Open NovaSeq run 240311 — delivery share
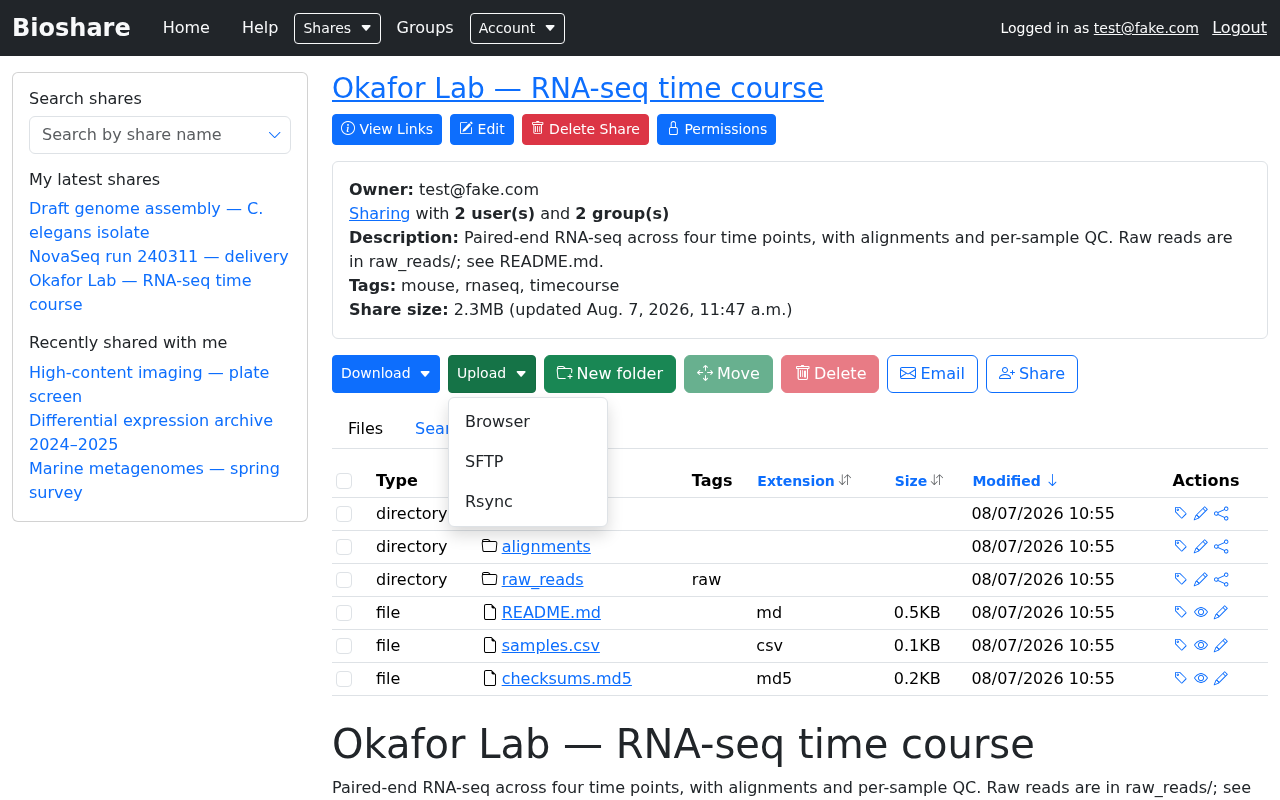The image size is (1280, 800). point(159,257)
